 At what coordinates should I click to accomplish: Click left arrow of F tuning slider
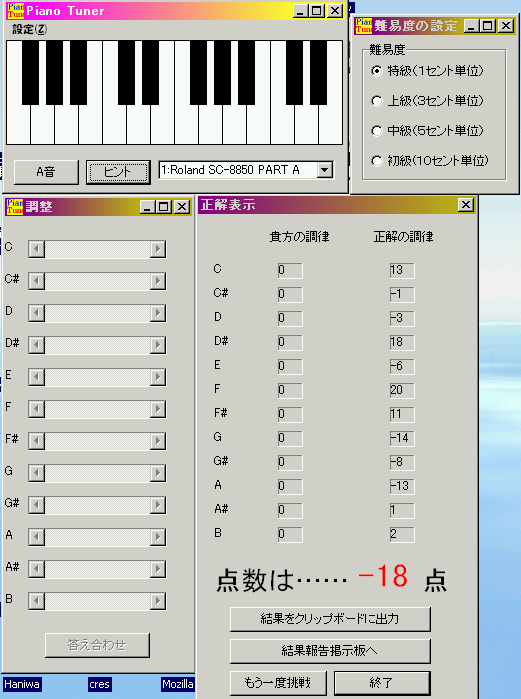[x=37, y=409]
